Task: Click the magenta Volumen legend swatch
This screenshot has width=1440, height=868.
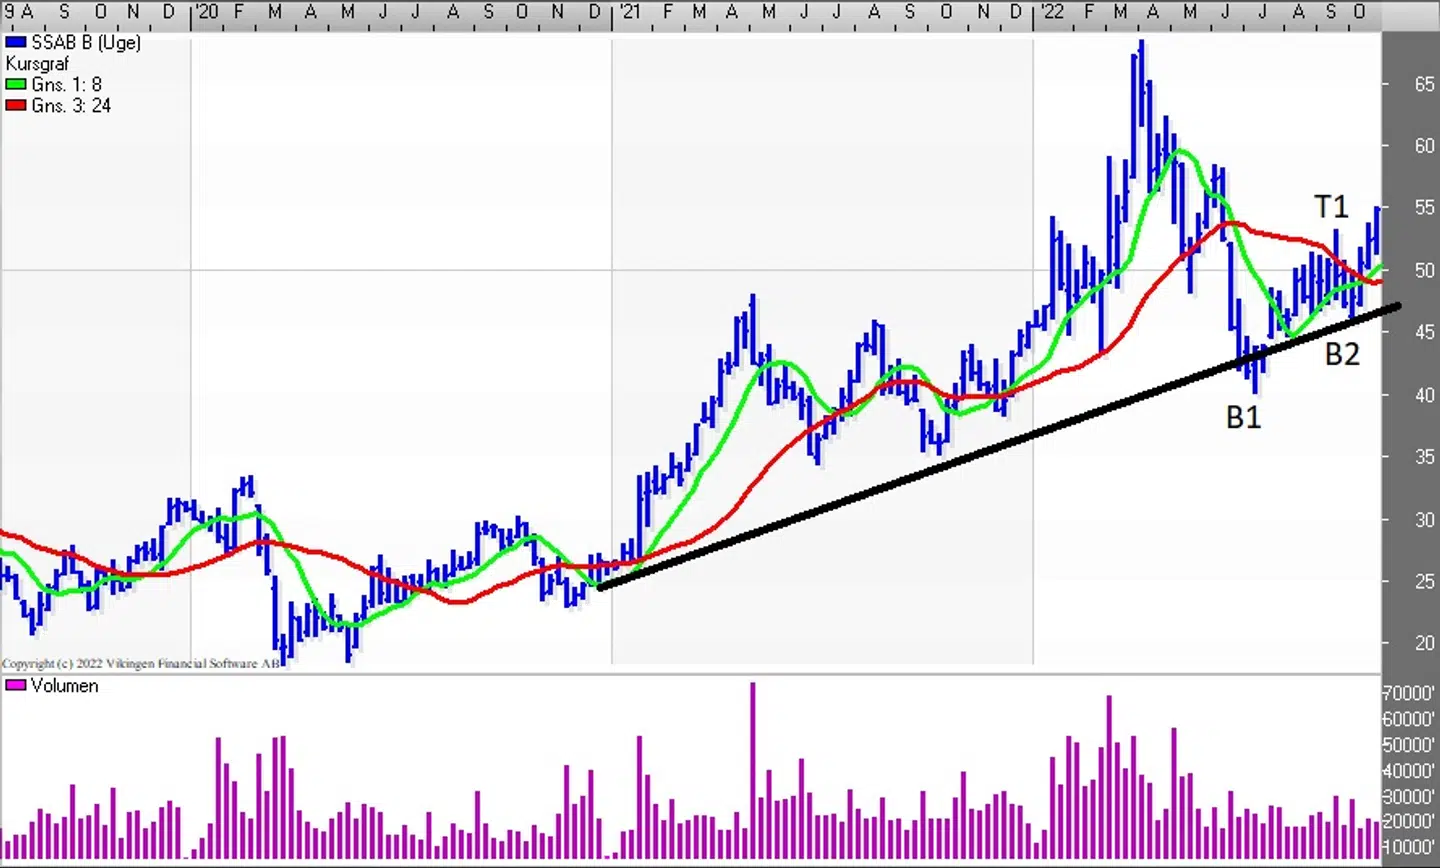Action: click(x=15, y=686)
